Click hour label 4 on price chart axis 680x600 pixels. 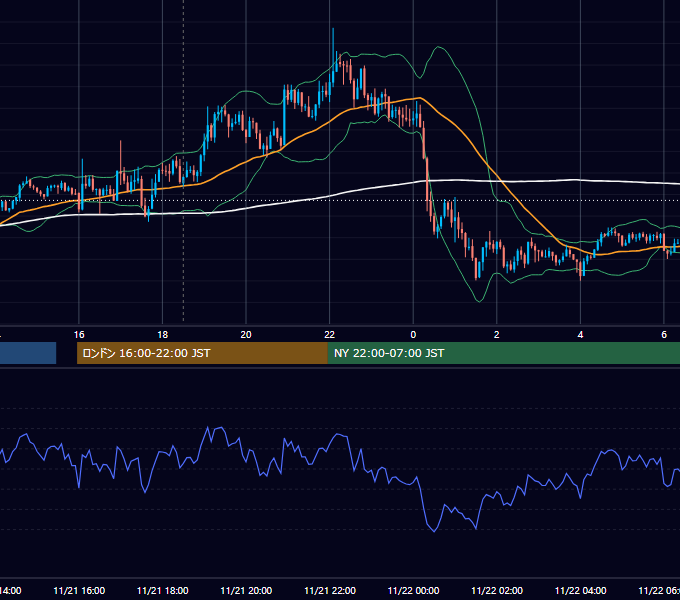click(580, 335)
